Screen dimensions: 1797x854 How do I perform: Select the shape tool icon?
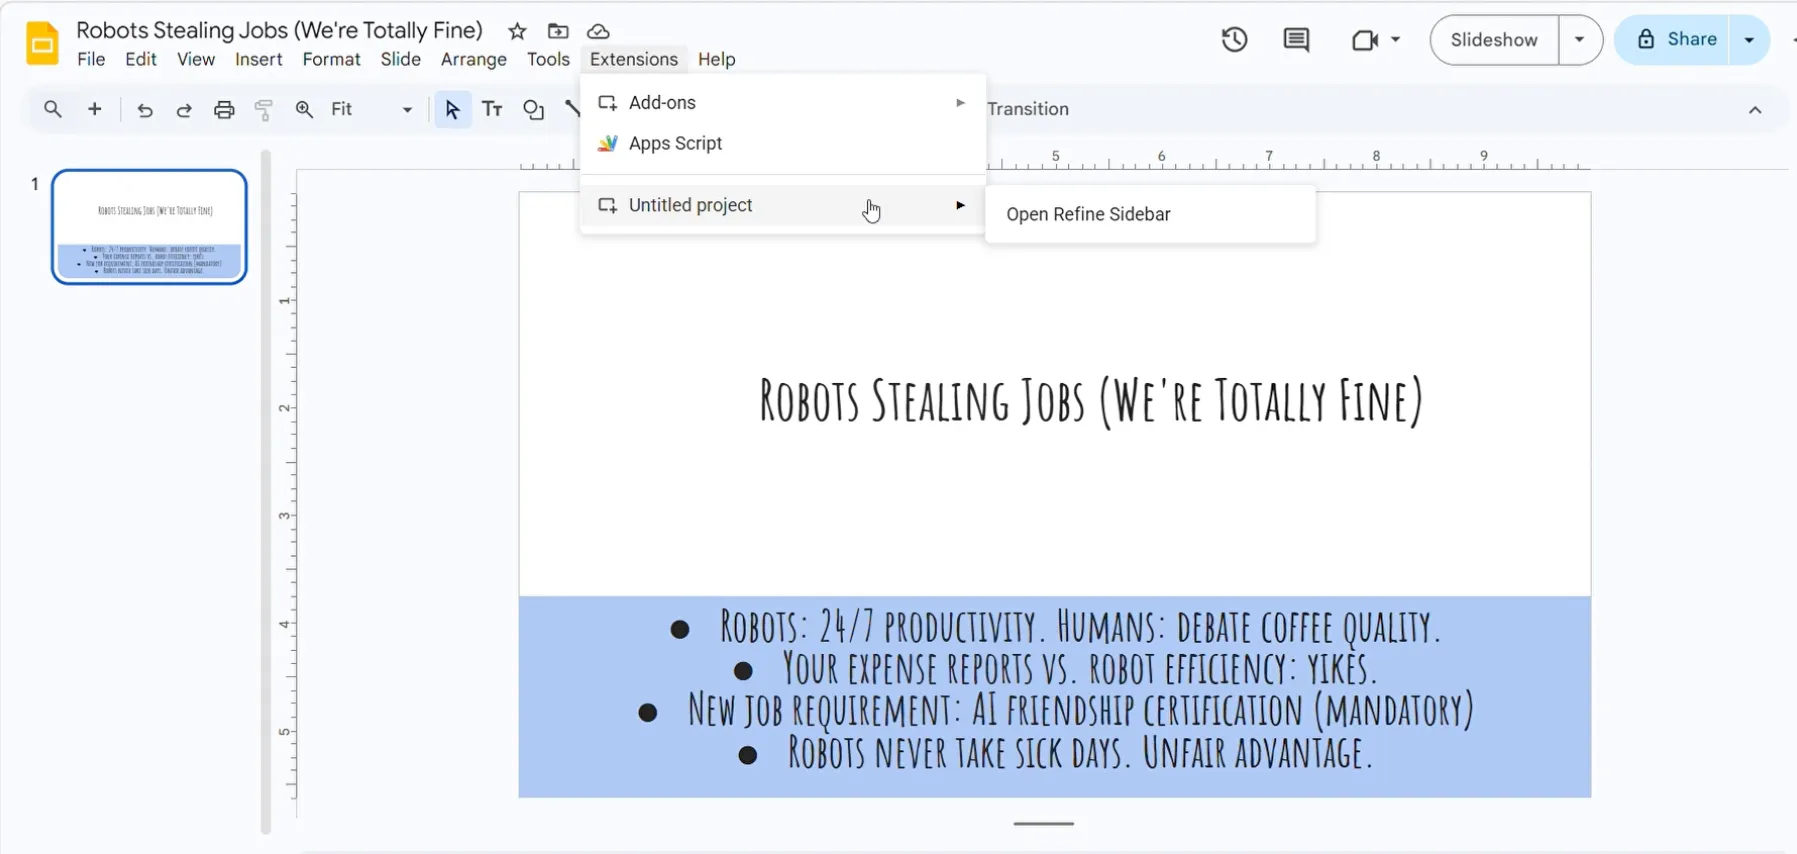(x=534, y=110)
